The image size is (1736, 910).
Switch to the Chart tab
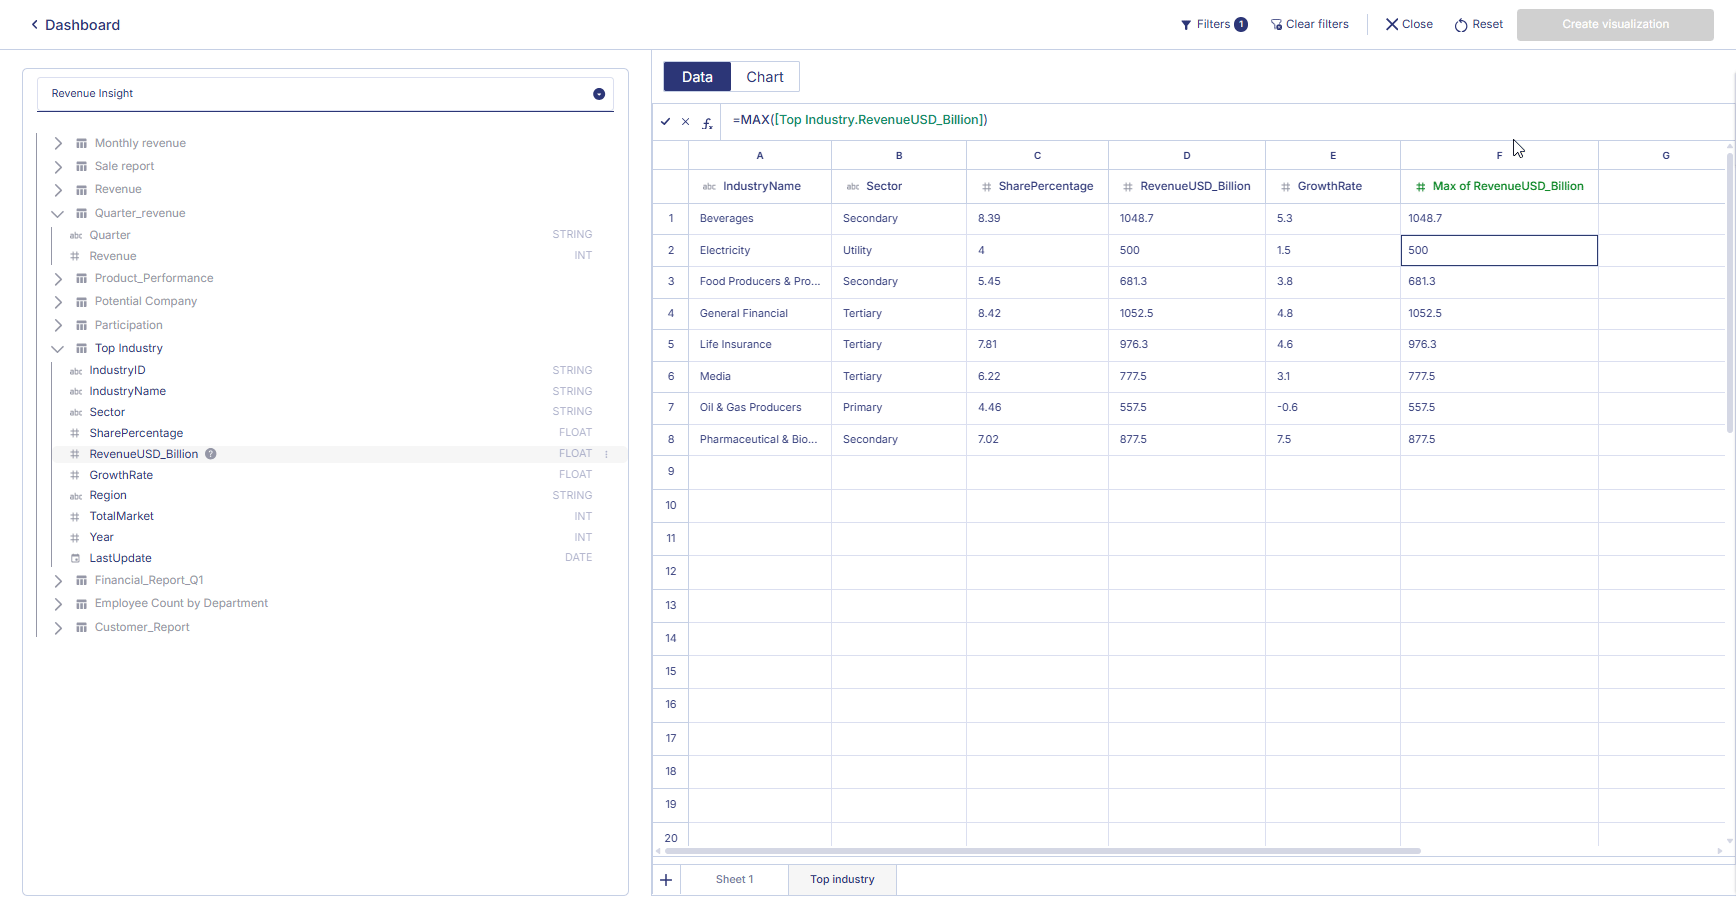coord(764,77)
